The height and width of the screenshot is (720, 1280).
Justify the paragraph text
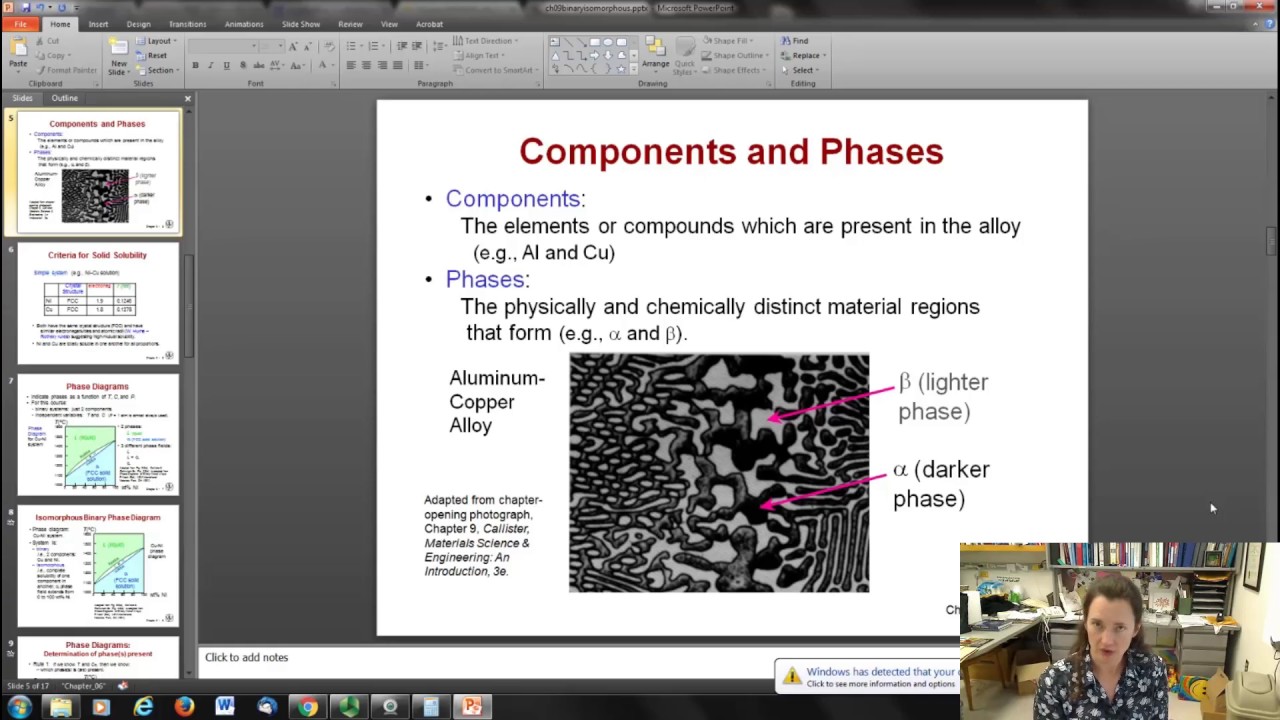(x=397, y=66)
